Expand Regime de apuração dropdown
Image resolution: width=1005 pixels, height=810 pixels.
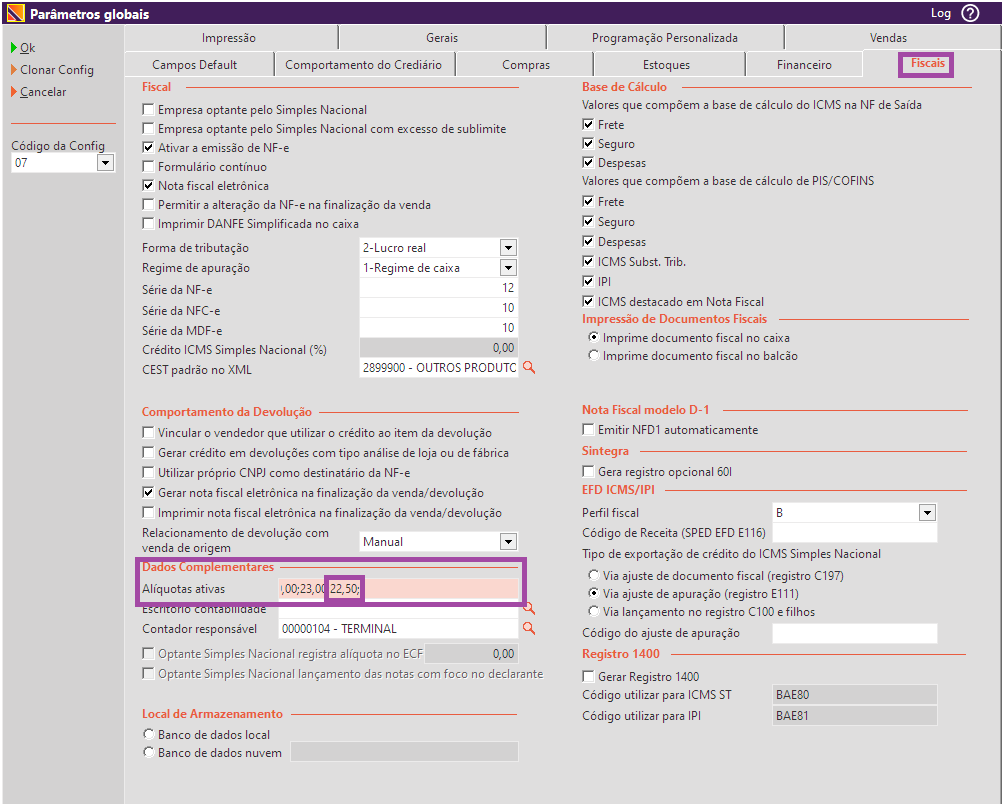pos(508,268)
